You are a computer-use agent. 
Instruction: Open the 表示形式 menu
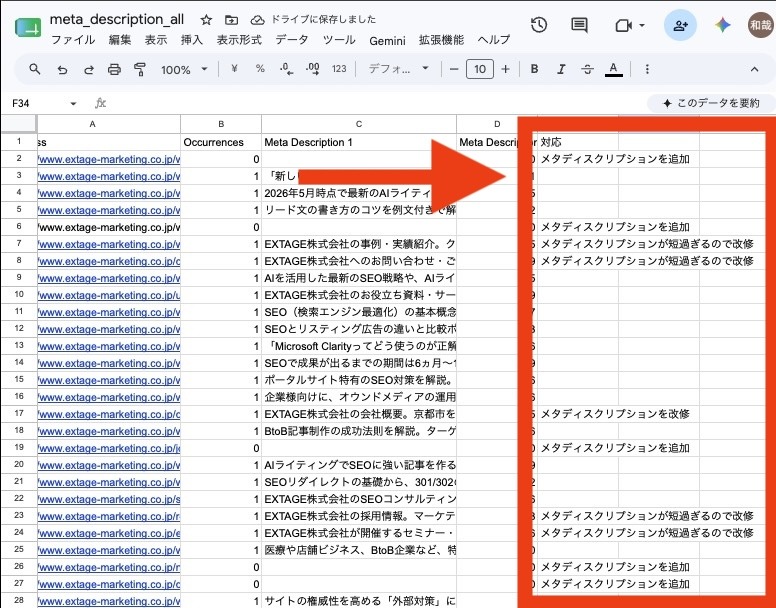(239, 40)
